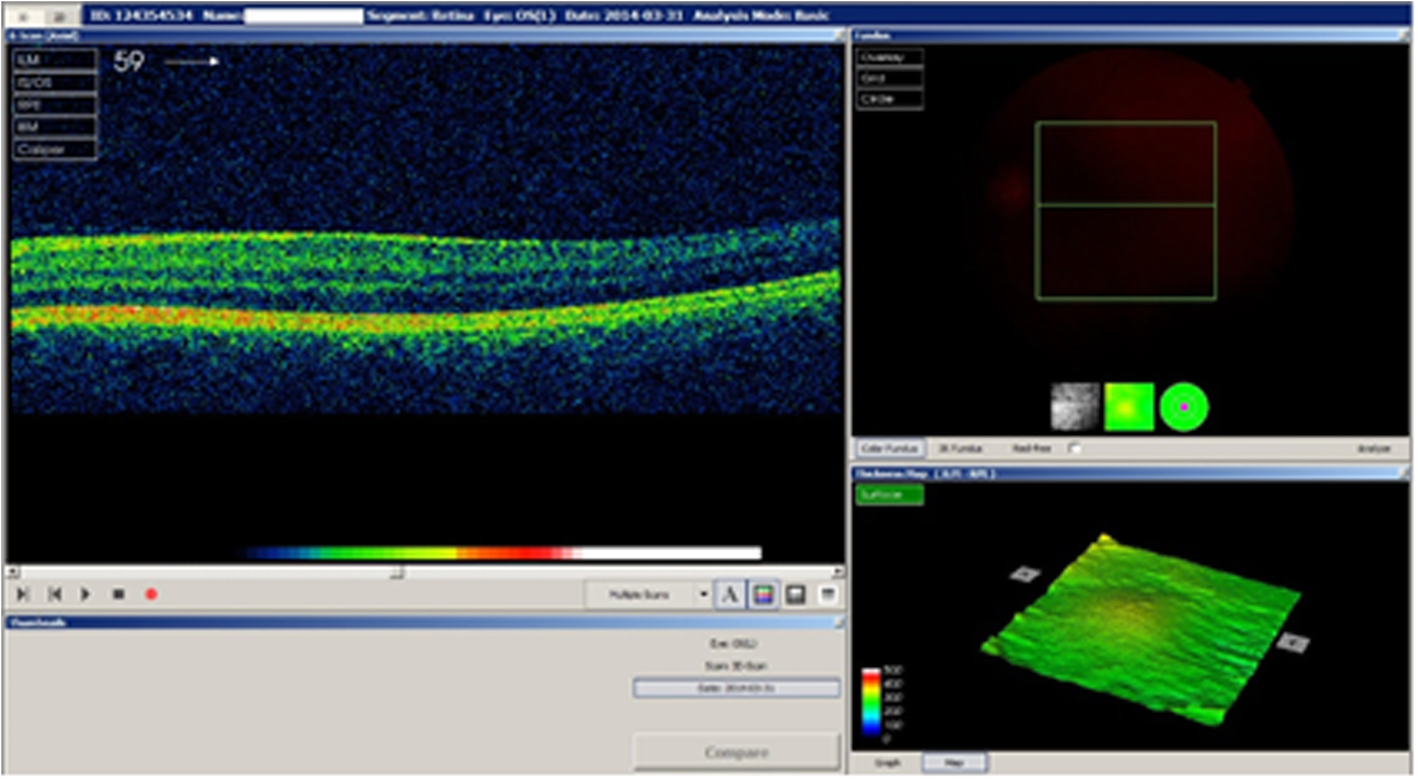
Task: Switch to the Color Fundus tab
Action: pos(890,449)
